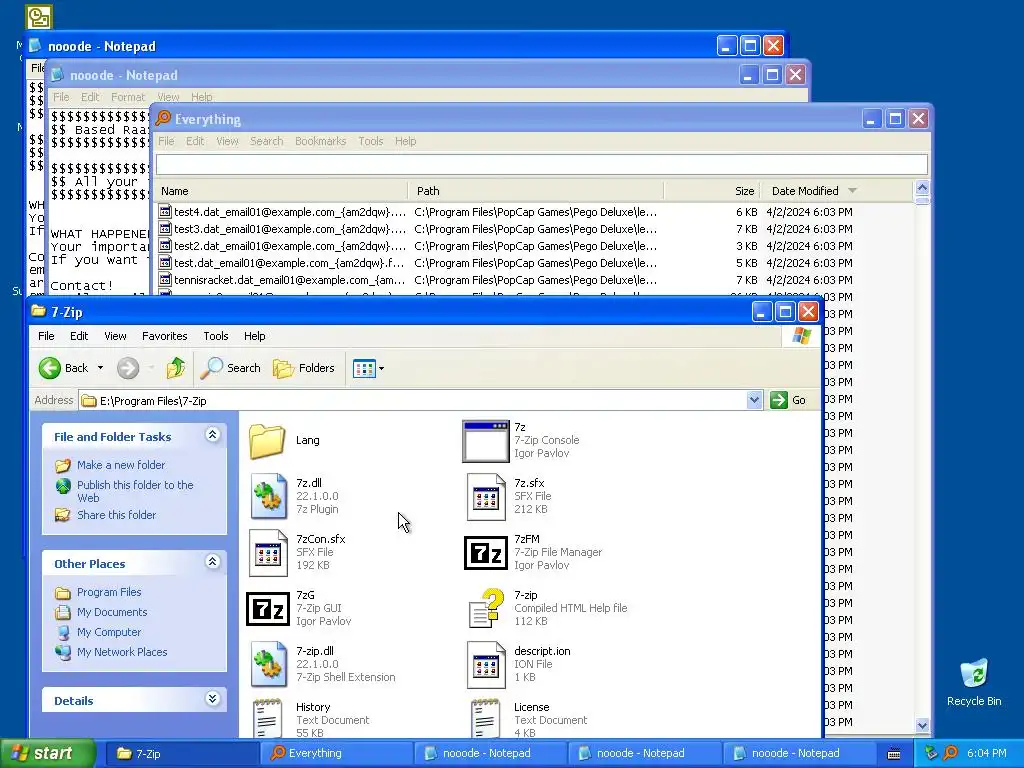Expand the Address bar dropdown
The height and width of the screenshot is (768, 1024).
click(x=754, y=400)
